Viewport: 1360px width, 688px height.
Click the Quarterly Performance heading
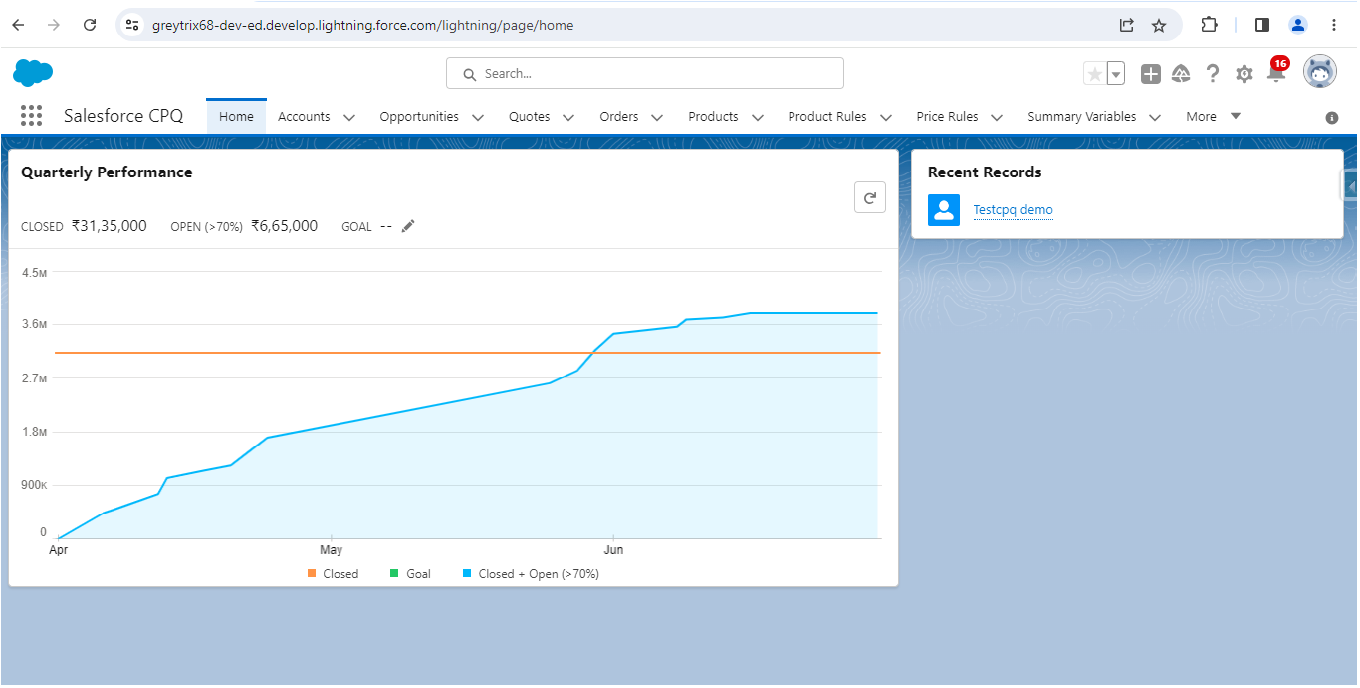coord(107,172)
